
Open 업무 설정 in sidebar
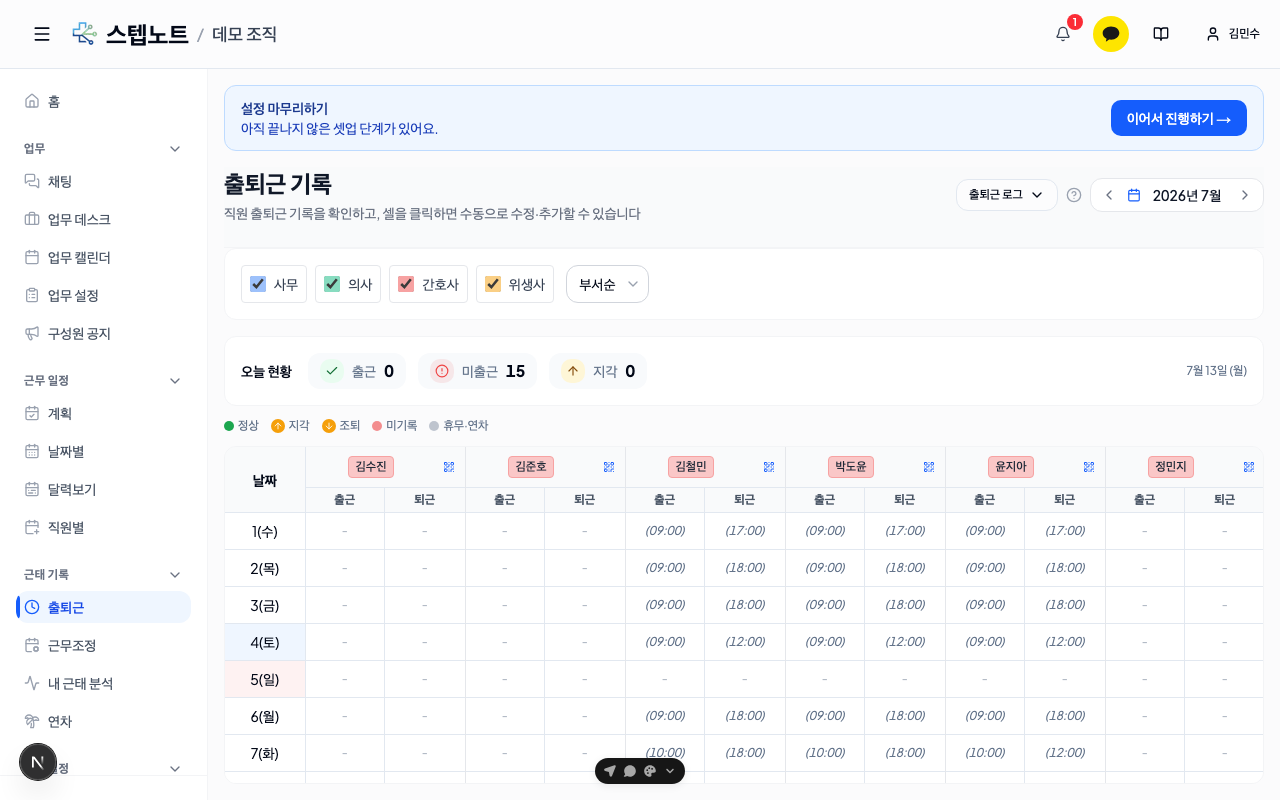pyautogui.click(x=103, y=296)
